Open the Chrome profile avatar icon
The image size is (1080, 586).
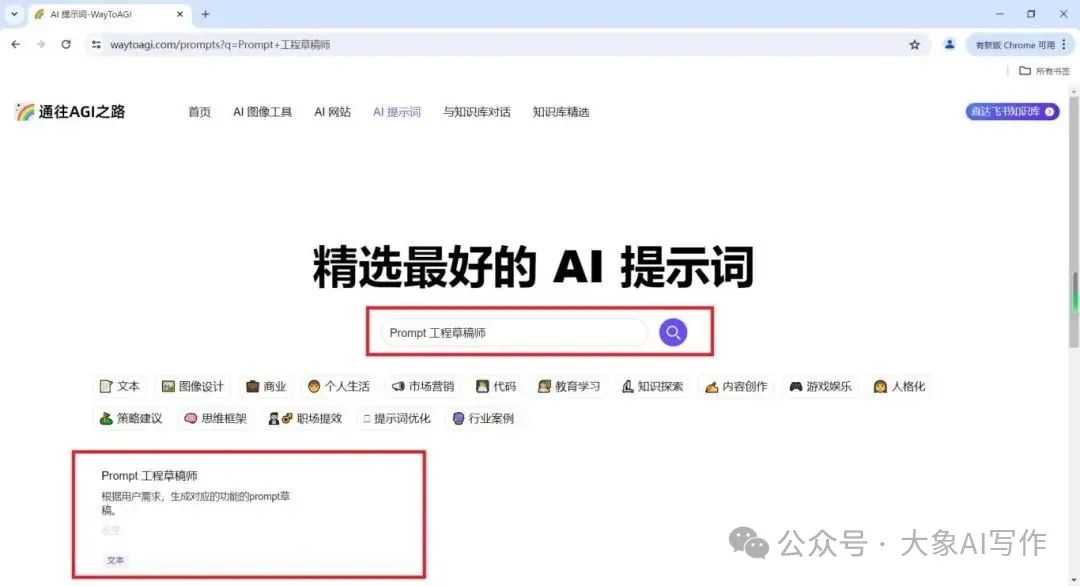tap(949, 45)
